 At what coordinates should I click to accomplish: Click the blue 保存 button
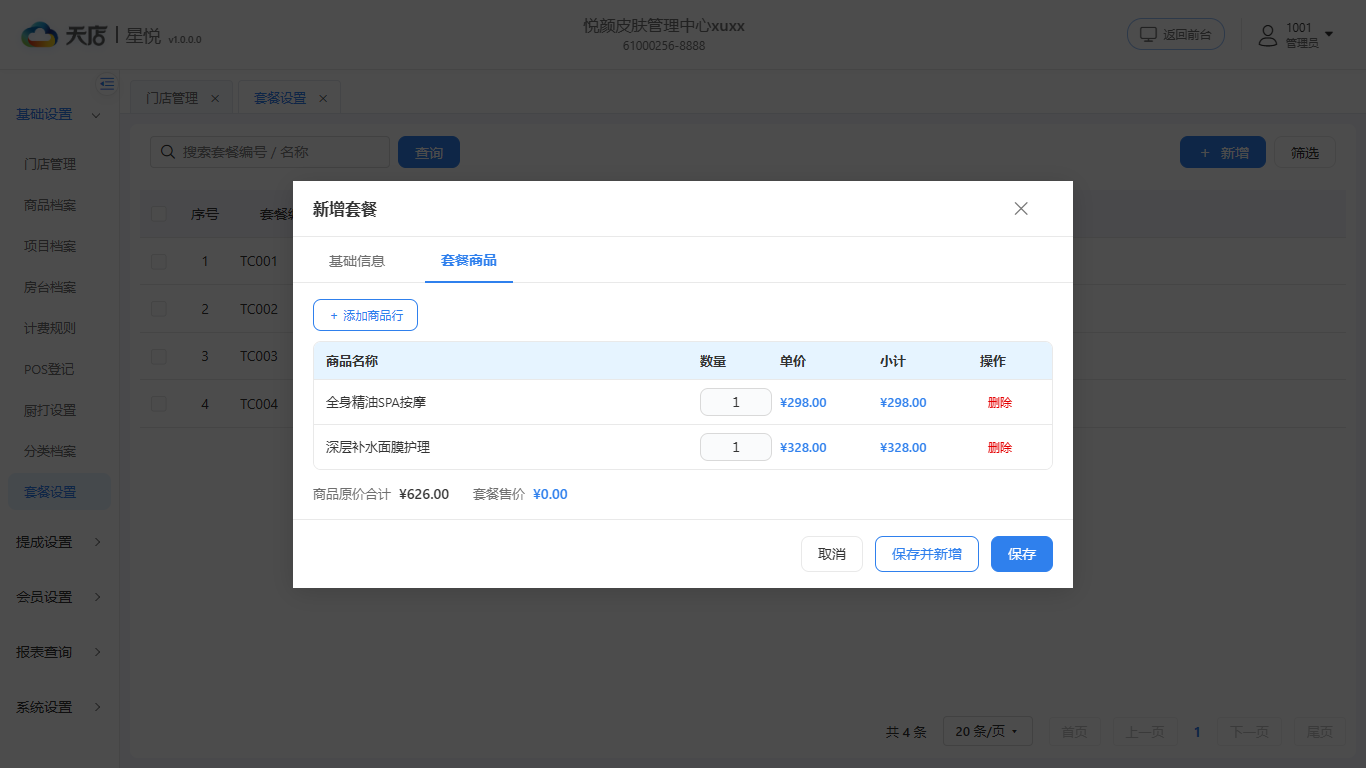coord(1022,554)
